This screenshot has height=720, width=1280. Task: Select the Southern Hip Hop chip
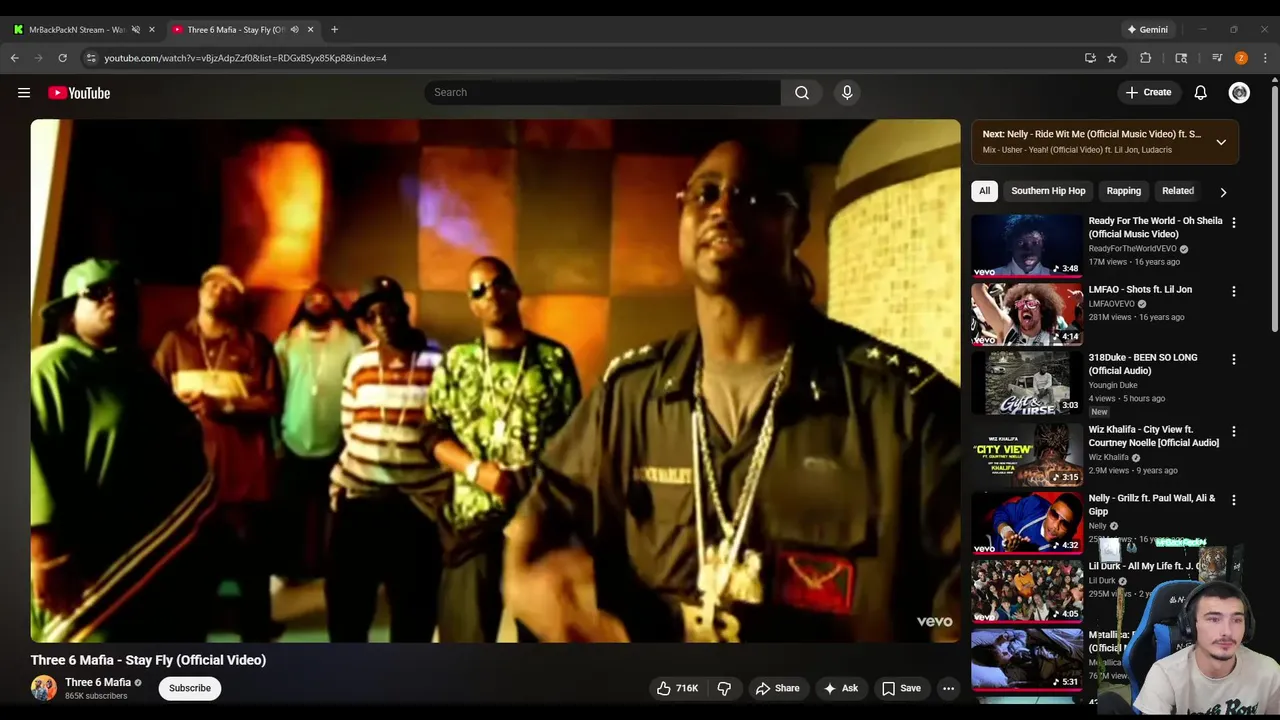1048,191
